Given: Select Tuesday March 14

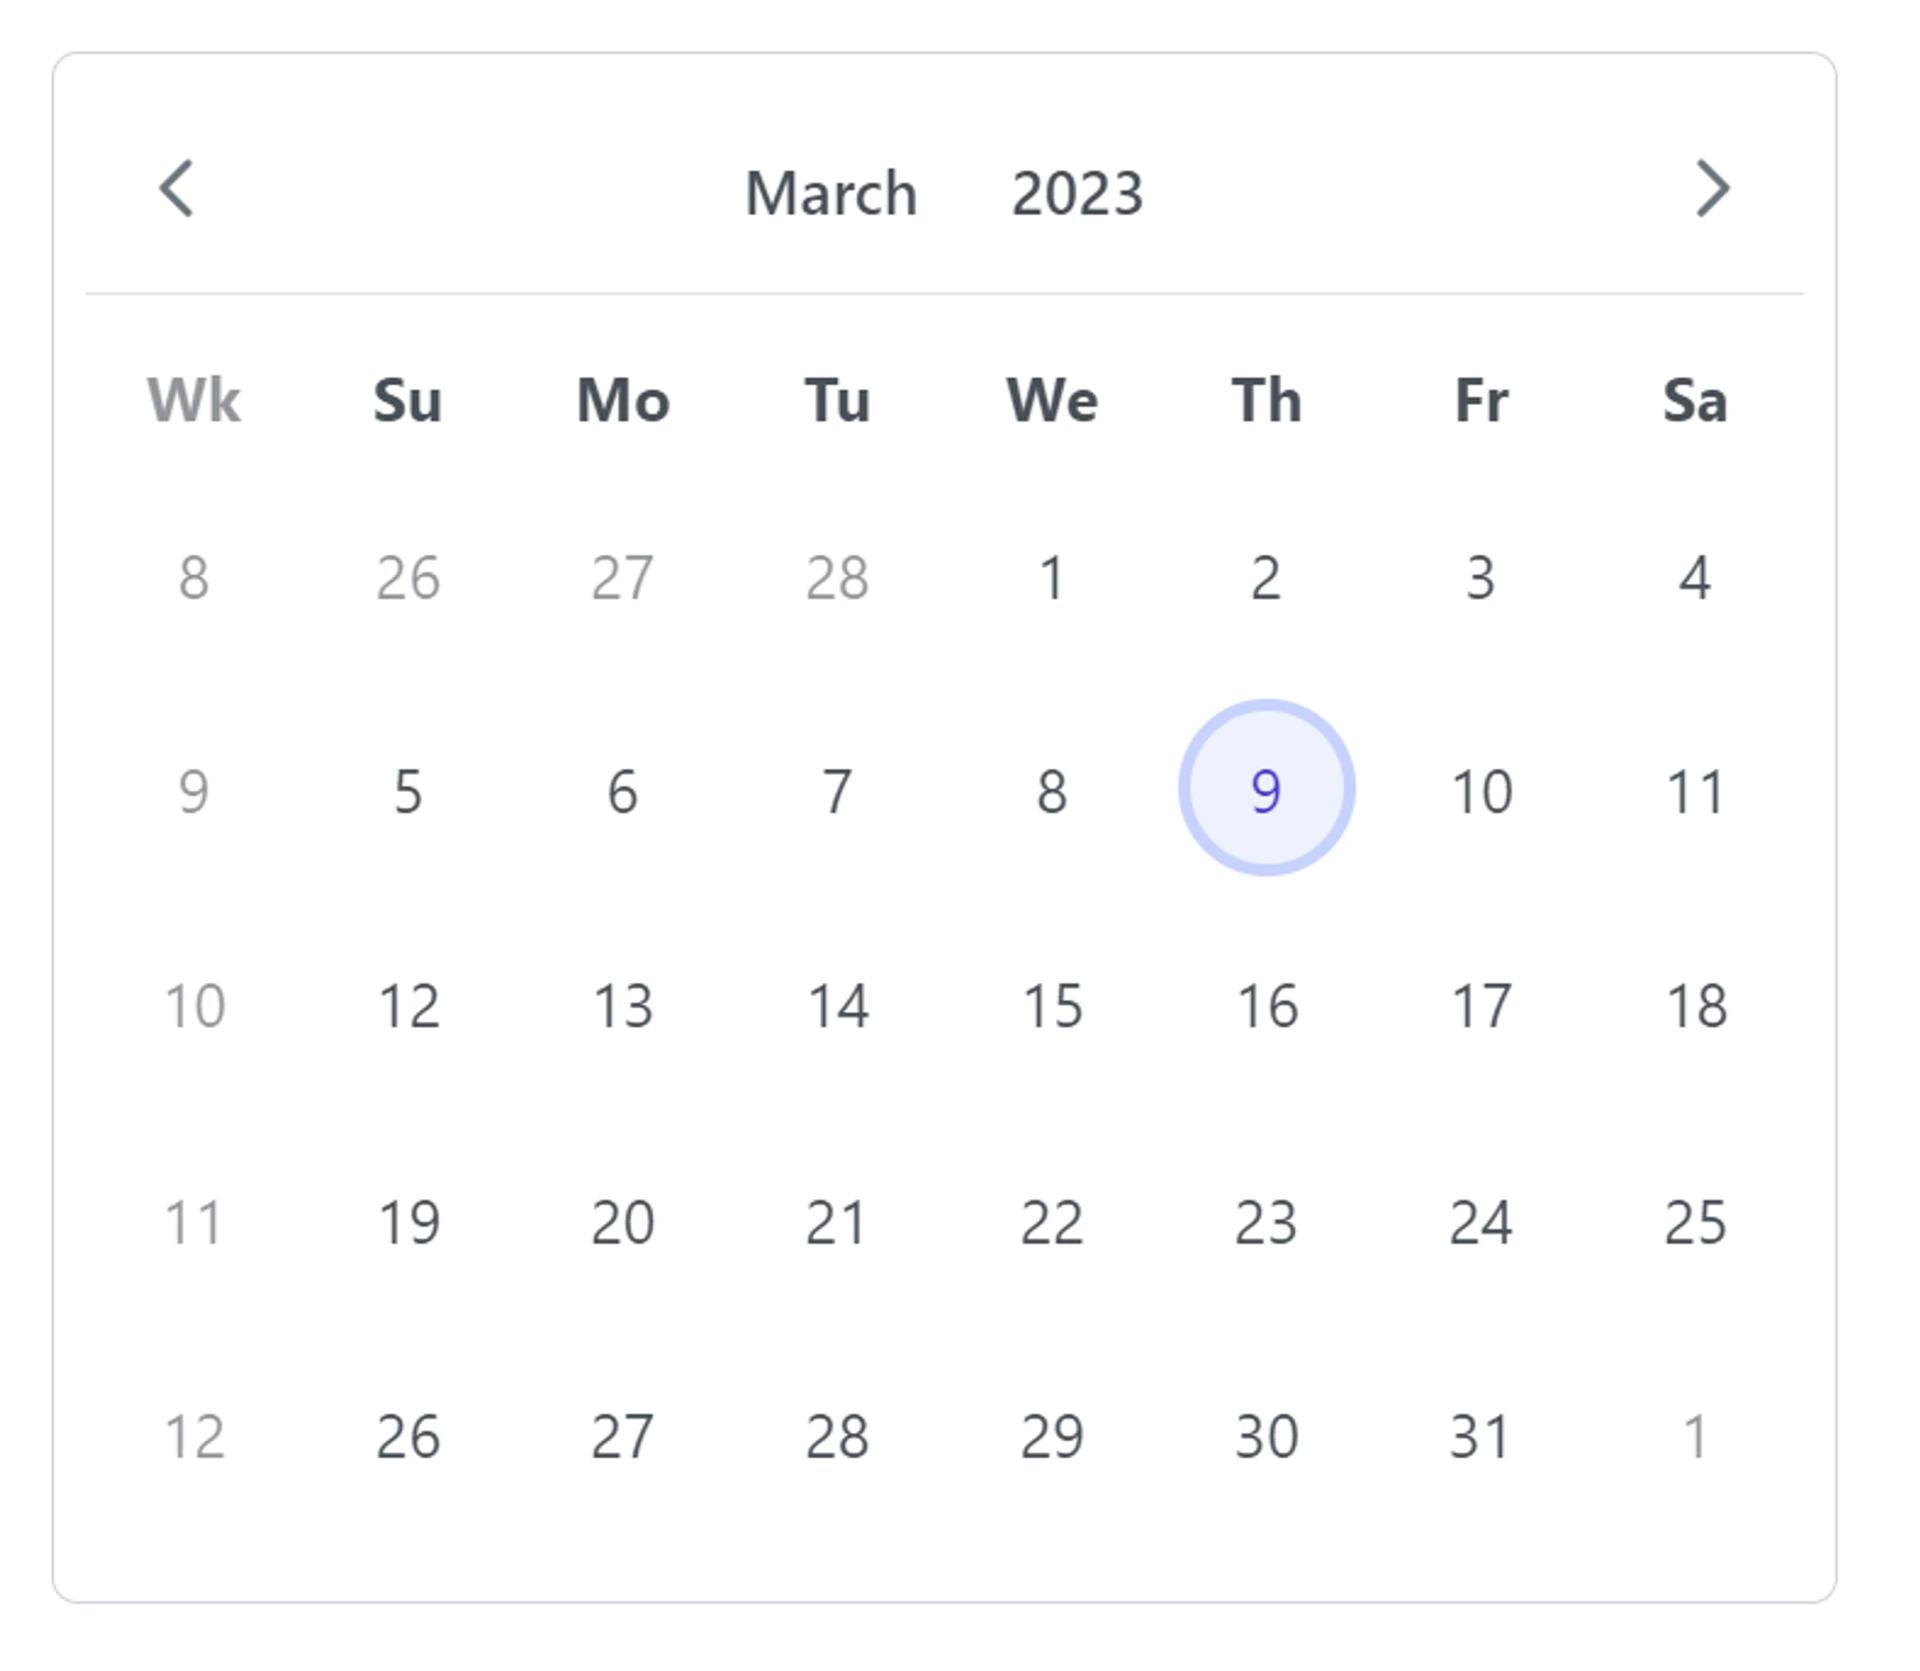Looking at the screenshot, I should click(837, 1005).
